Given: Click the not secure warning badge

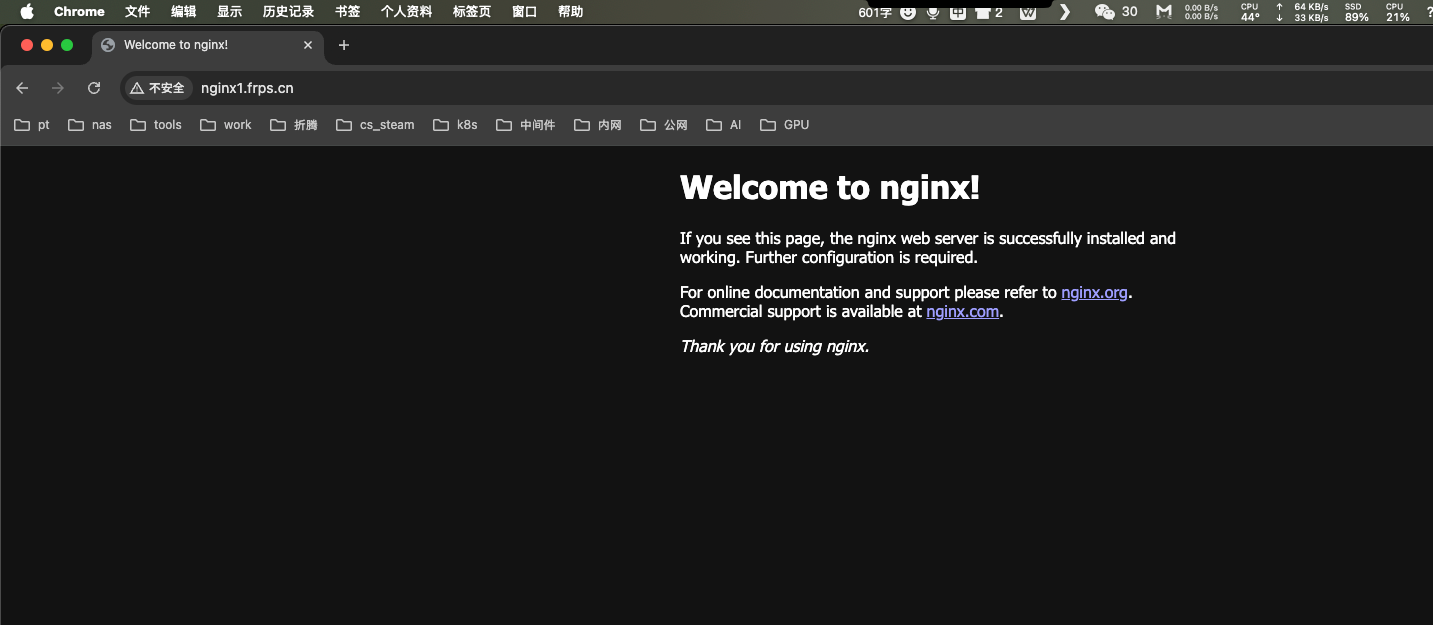Looking at the screenshot, I should tap(158, 88).
